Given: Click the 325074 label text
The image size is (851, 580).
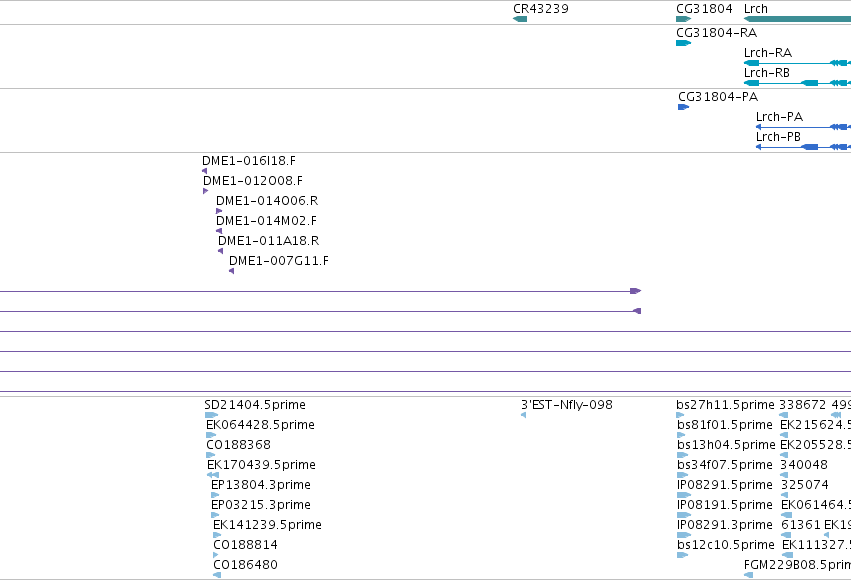Looking at the screenshot, I should (x=805, y=485).
